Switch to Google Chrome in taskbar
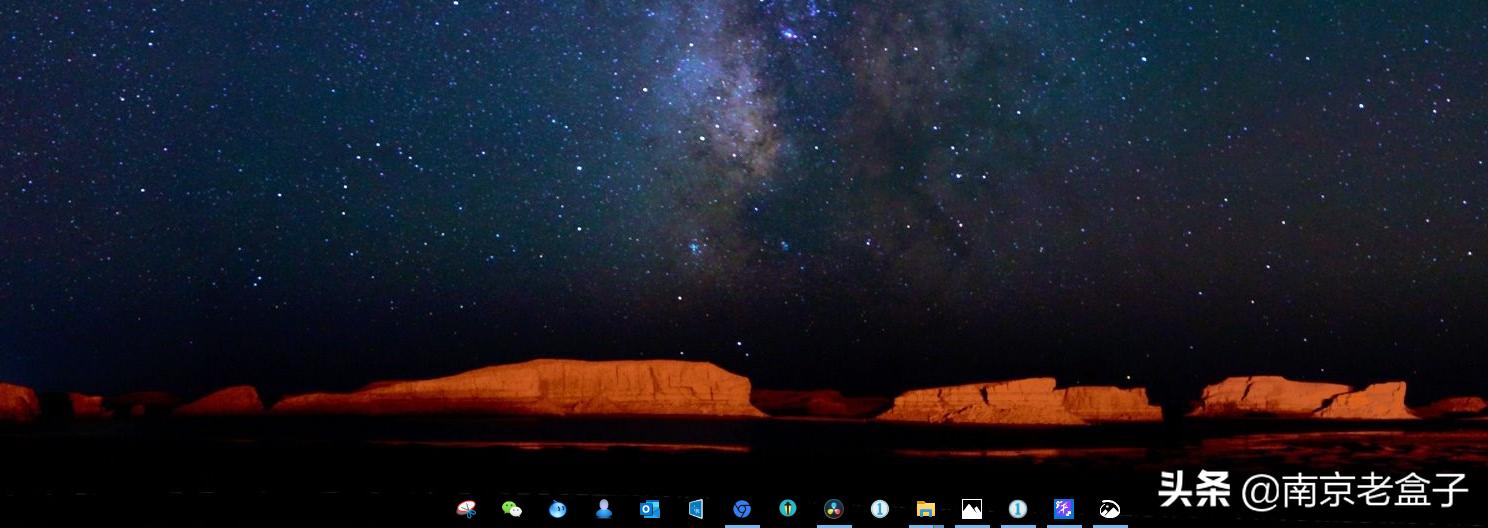The height and width of the screenshot is (528, 1488). click(x=742, y=509)
